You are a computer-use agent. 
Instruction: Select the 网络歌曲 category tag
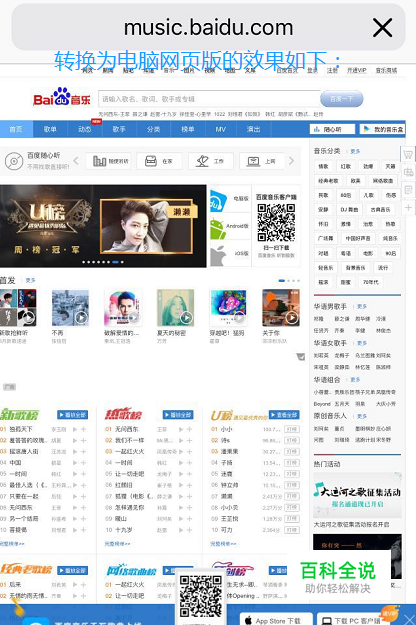[383, 181]
